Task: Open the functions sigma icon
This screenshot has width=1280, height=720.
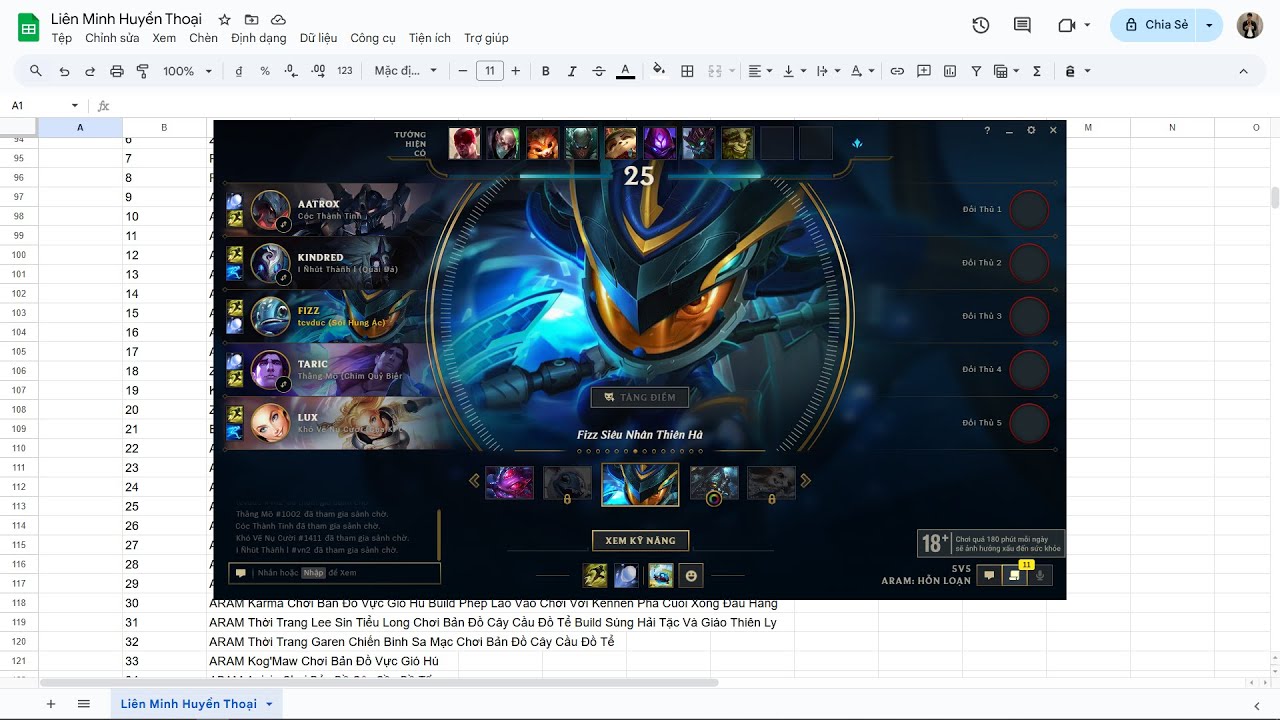Action: click(x=1037, y=71)
